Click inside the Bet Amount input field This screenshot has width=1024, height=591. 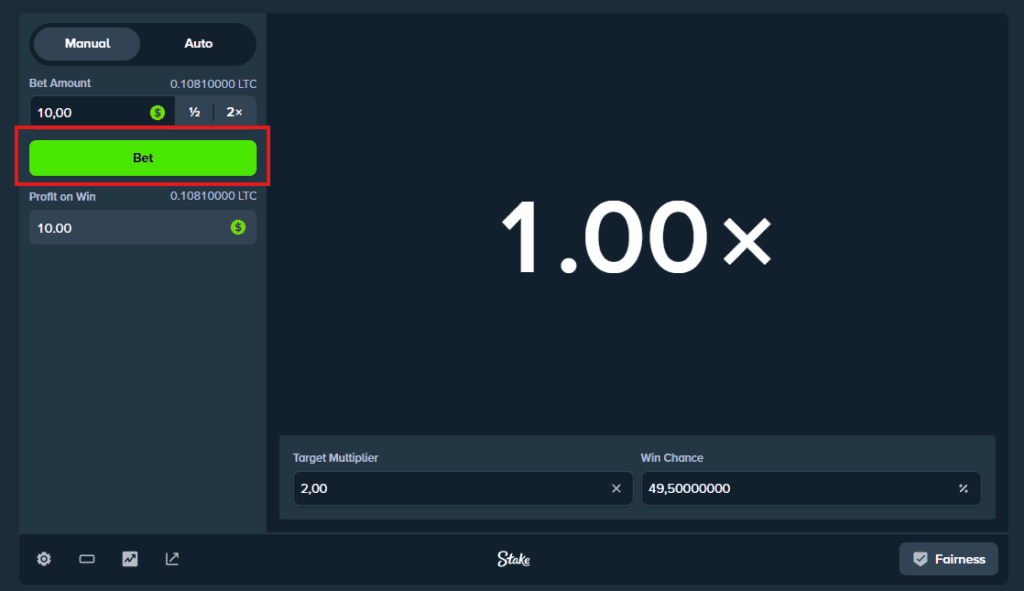tap(90, 112)
